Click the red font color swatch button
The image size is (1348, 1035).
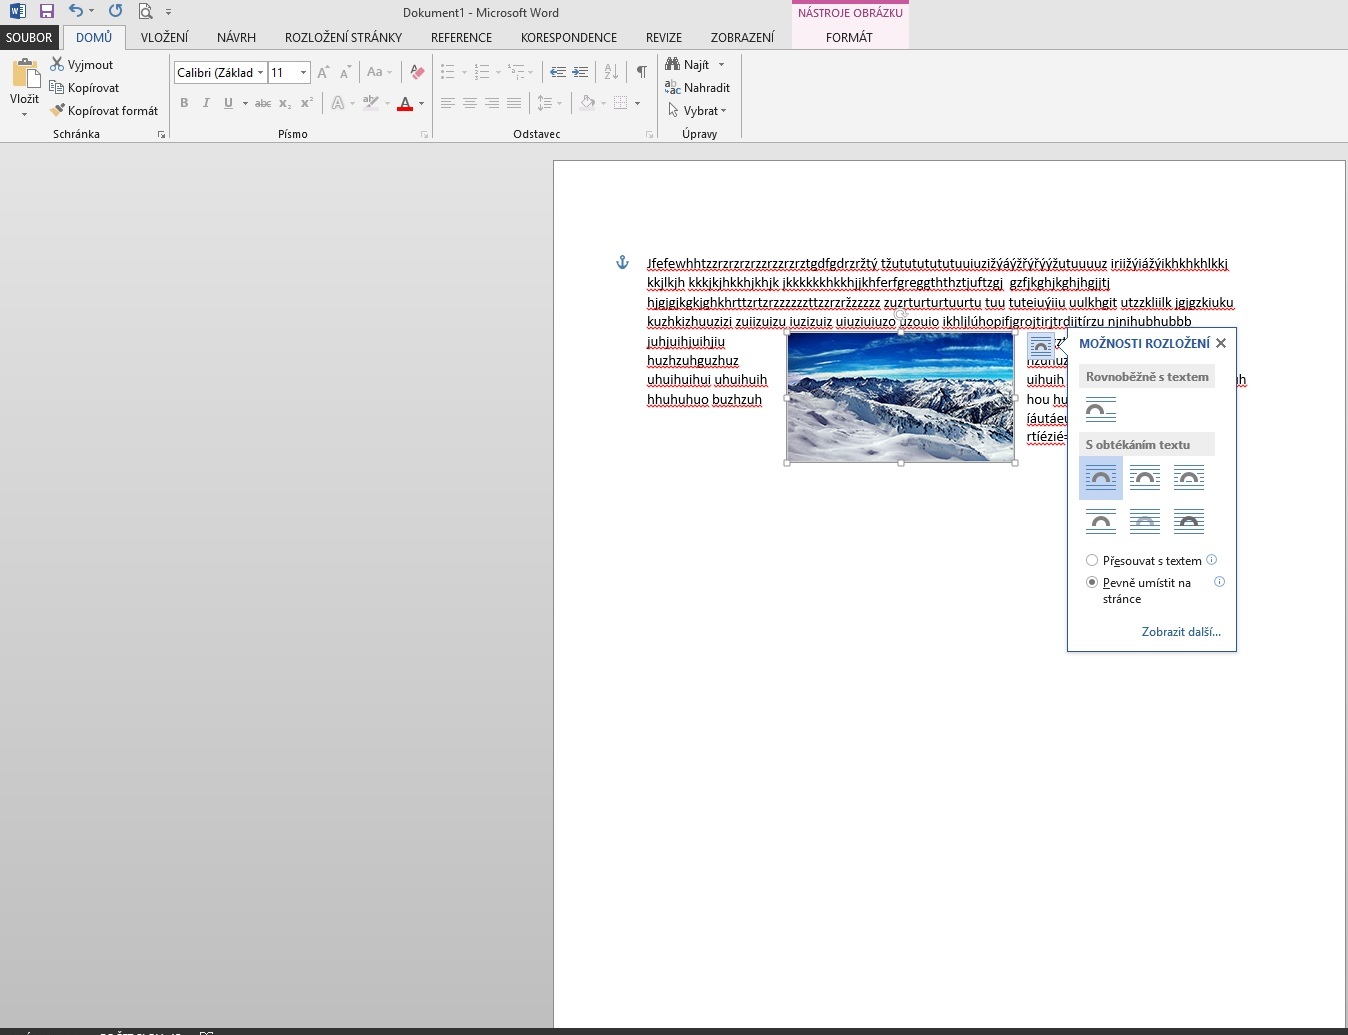pos(405,103)
